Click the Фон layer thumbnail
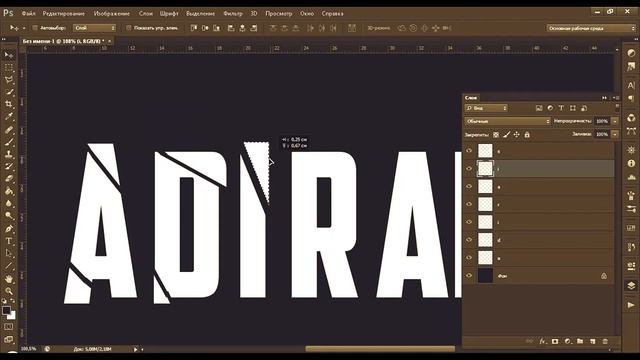Screen dimensions: 640x360 (485, 276)
